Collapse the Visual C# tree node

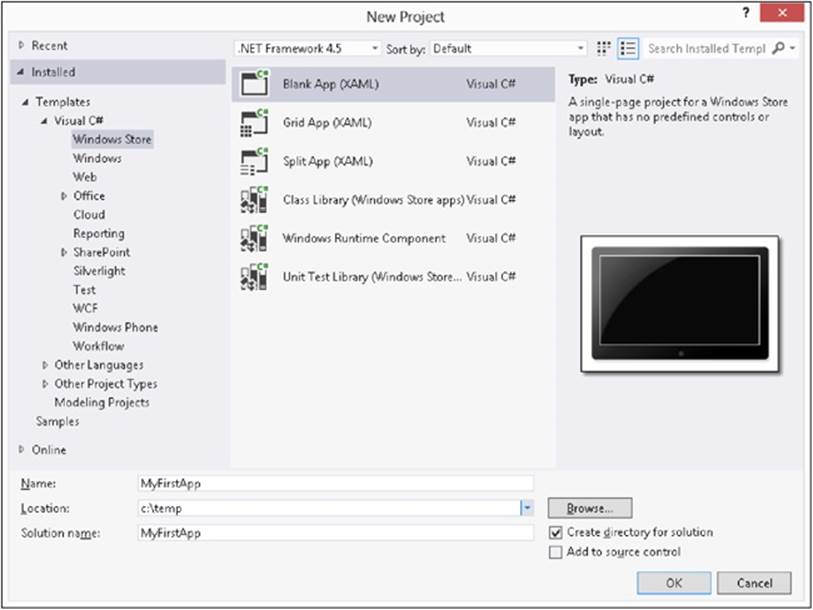click(x=45, y=121)
